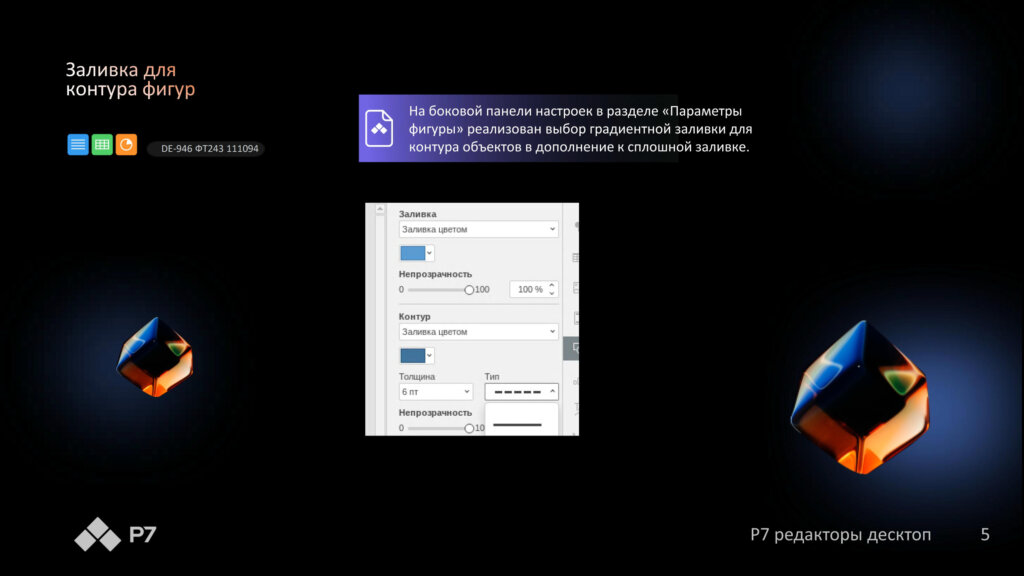
Task: Click the orange presentation editor icon
Action: pyautogui.click(x=126, y=145)
